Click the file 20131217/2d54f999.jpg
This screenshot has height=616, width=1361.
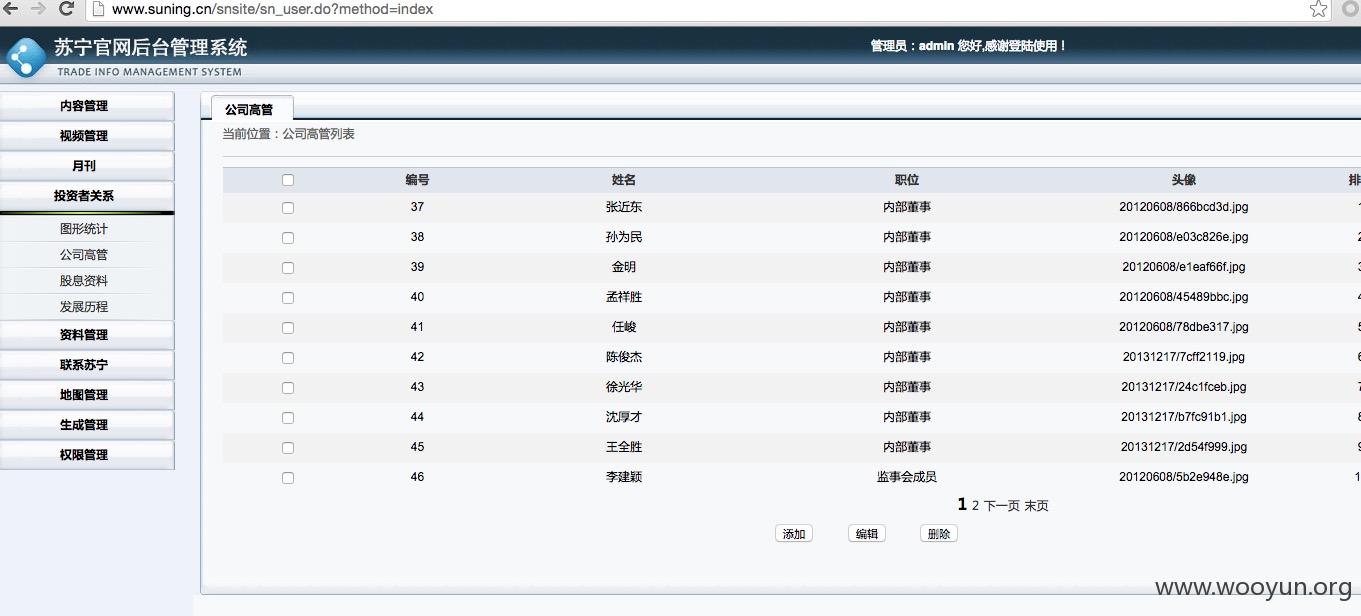pyautogui.click(x=1184, y=447)
